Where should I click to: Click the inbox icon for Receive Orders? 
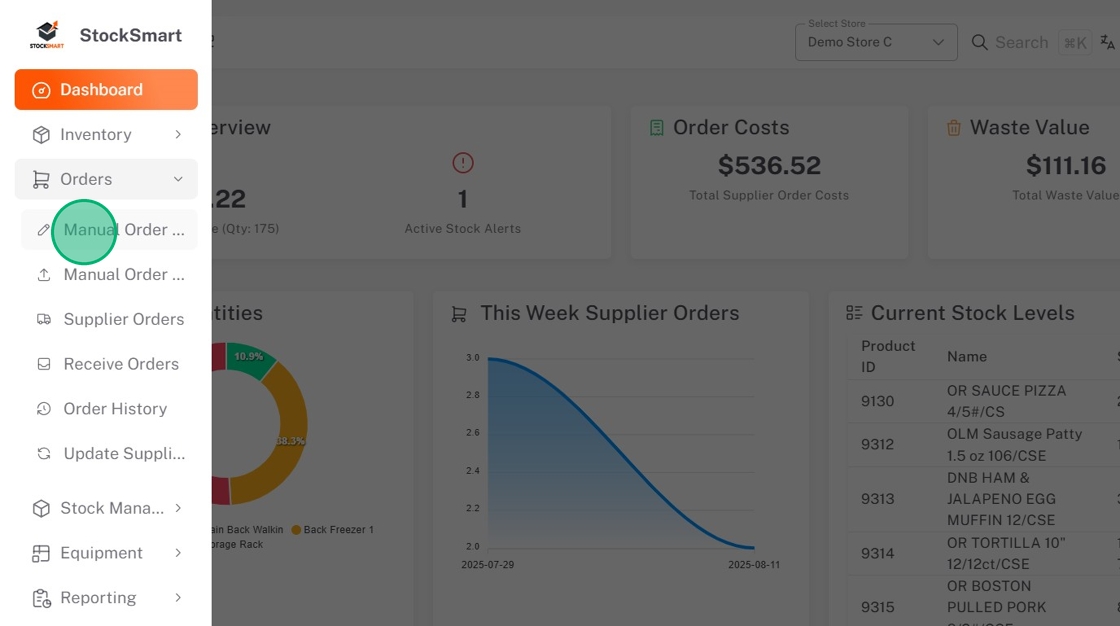point(44,364)
